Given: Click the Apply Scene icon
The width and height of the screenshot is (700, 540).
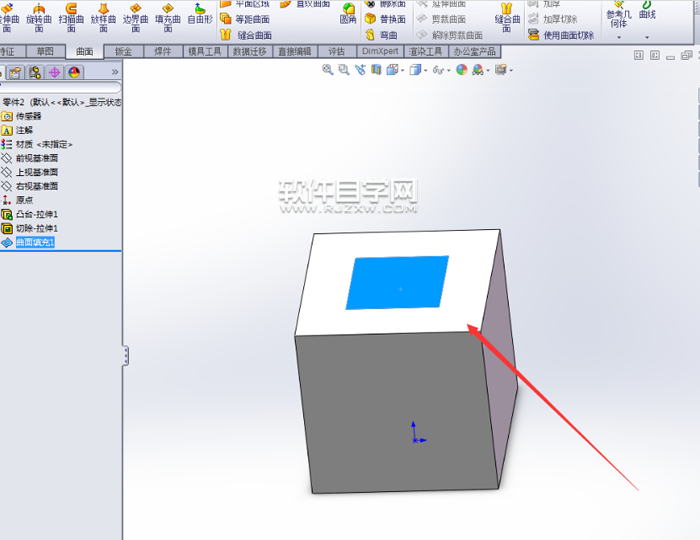Looking at the screenshot, I should click(x=478, y=70).
